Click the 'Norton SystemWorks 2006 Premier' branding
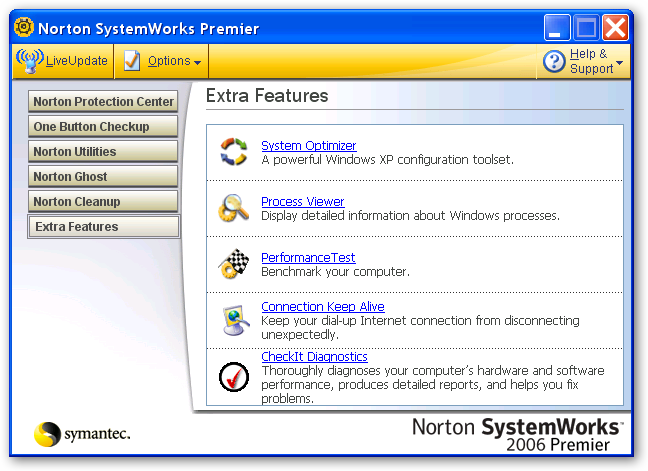 (517, 434)
